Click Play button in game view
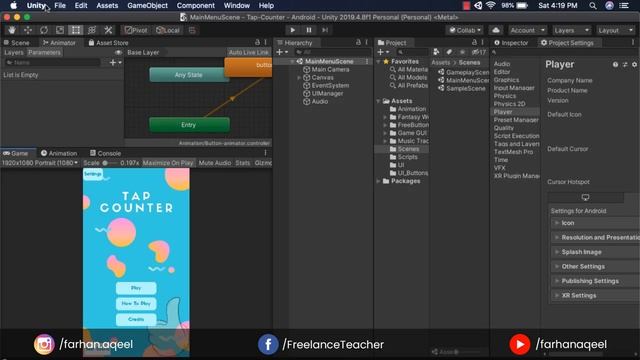640x360 pixels. tap(136, 288)
